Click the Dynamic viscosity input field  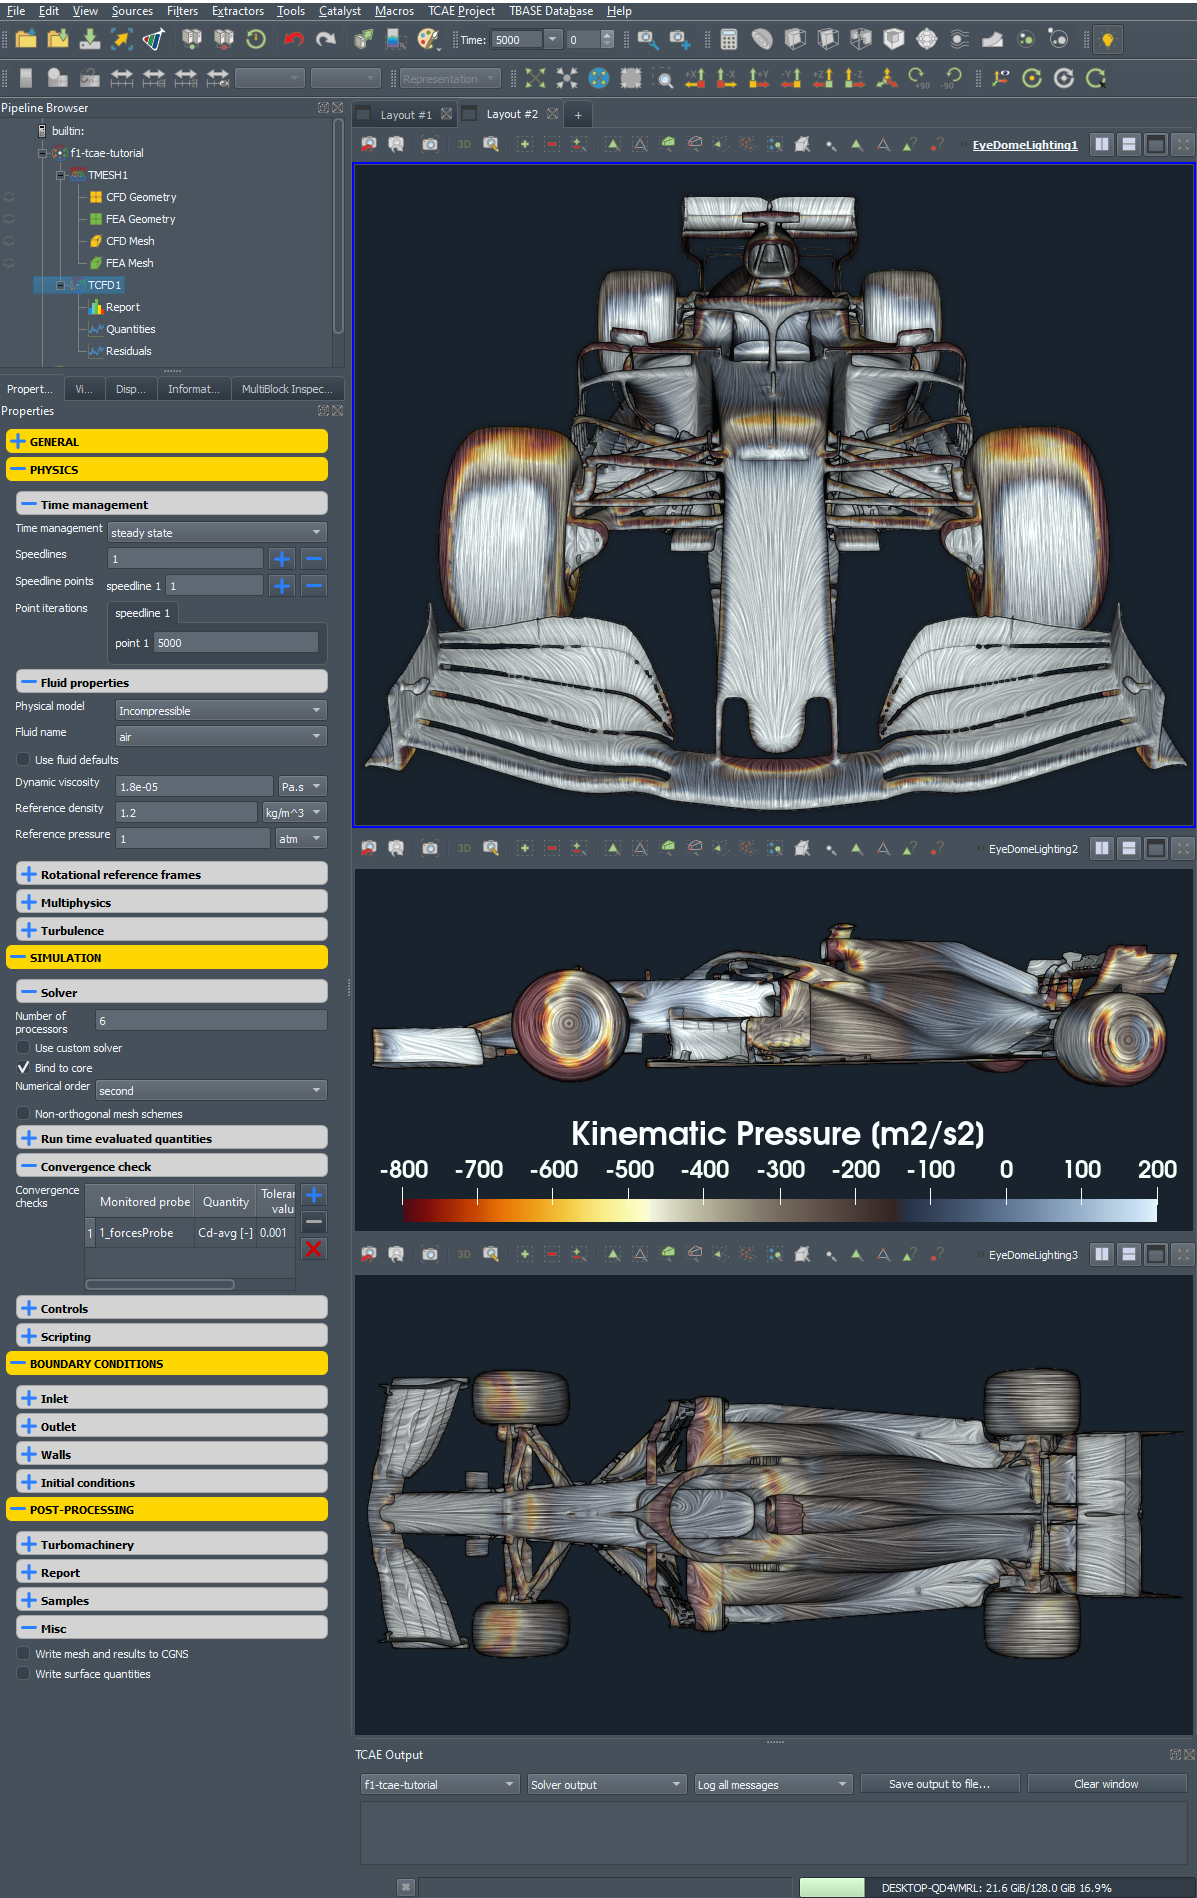click(193, 787)
